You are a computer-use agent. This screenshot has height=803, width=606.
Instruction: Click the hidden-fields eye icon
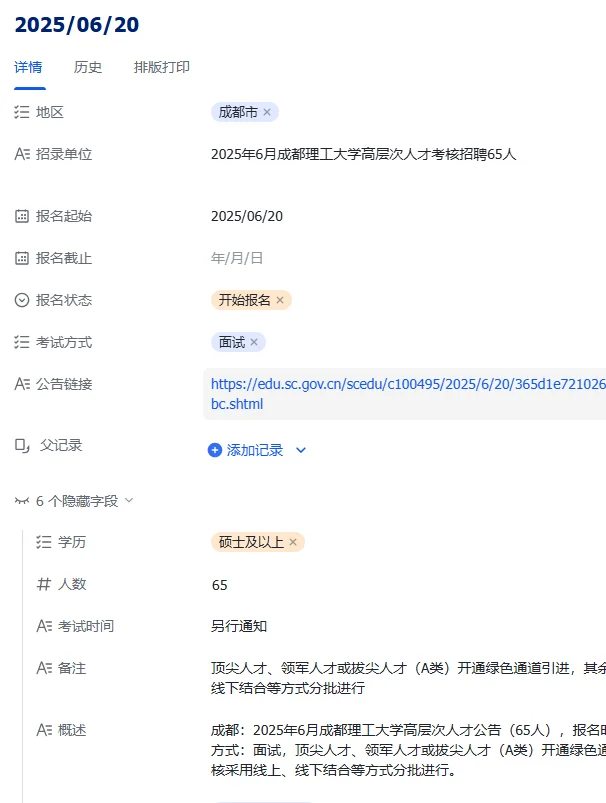[22, 501]
